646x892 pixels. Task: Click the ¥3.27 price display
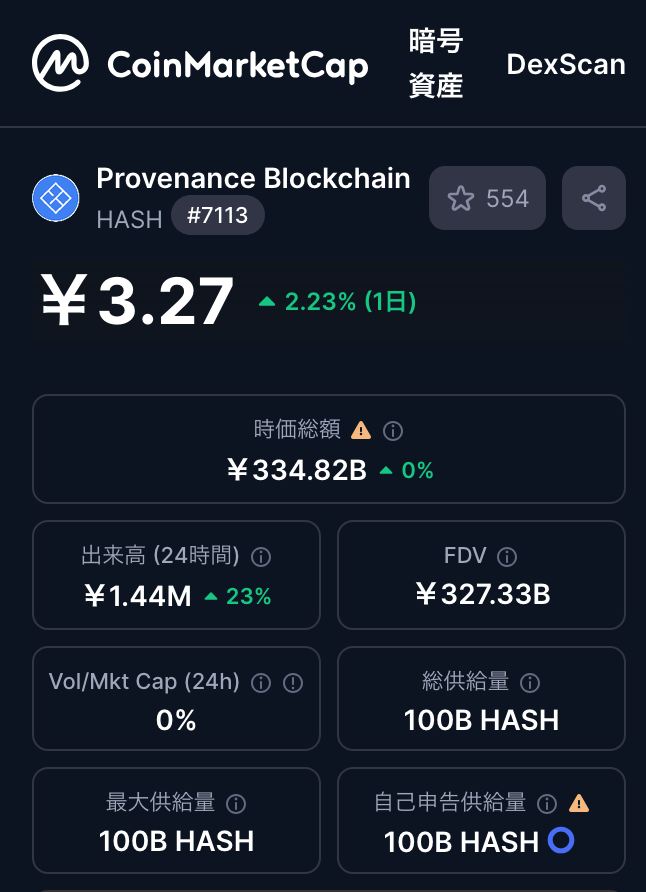137,300
